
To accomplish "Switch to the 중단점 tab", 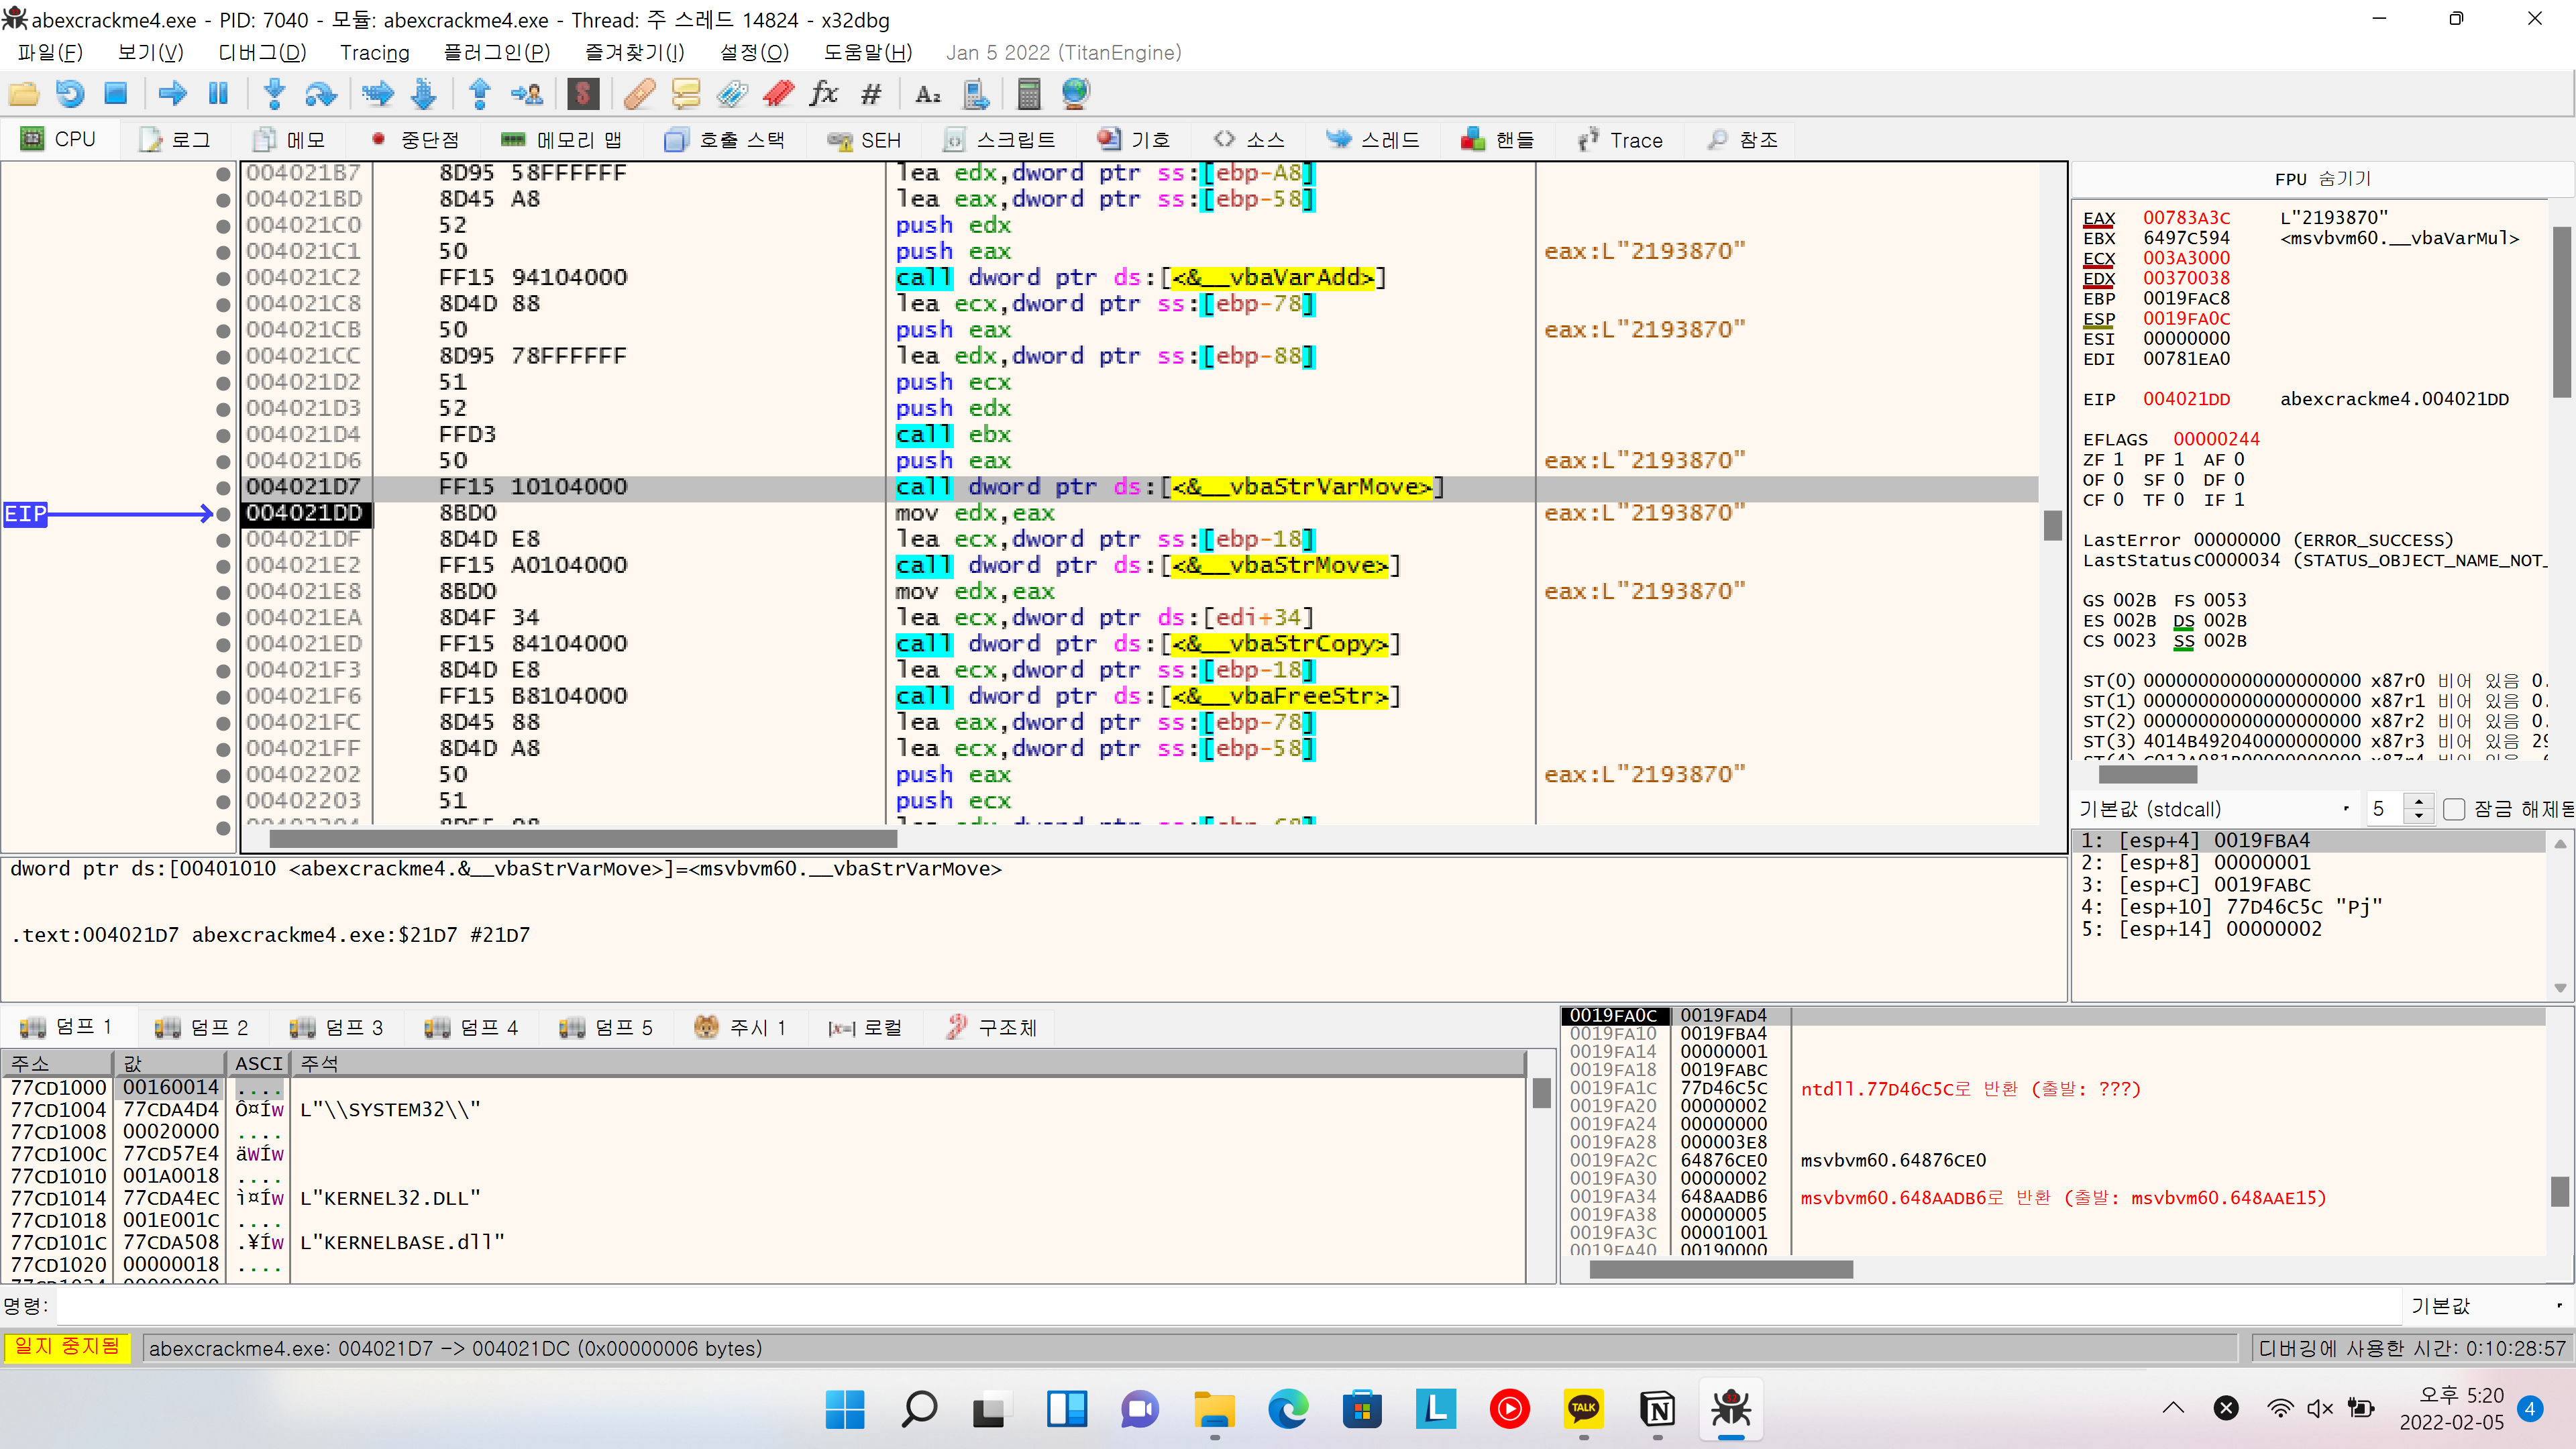I will click(415, 140).
